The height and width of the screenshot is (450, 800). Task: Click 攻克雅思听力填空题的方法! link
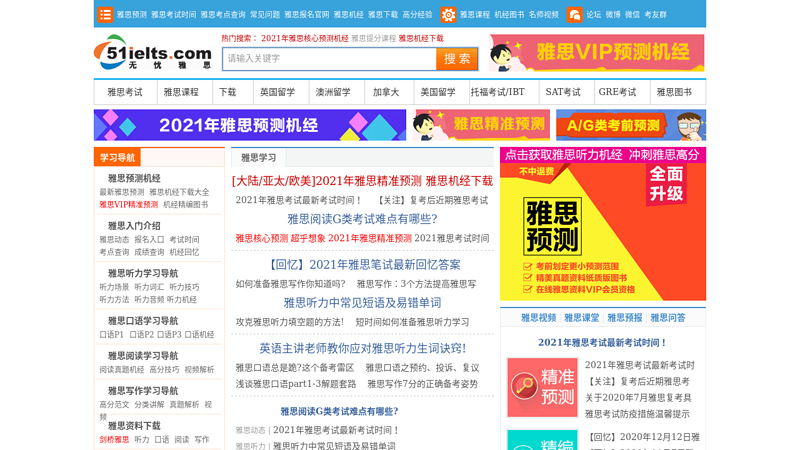pyautogui.click(x=290, y=322)
